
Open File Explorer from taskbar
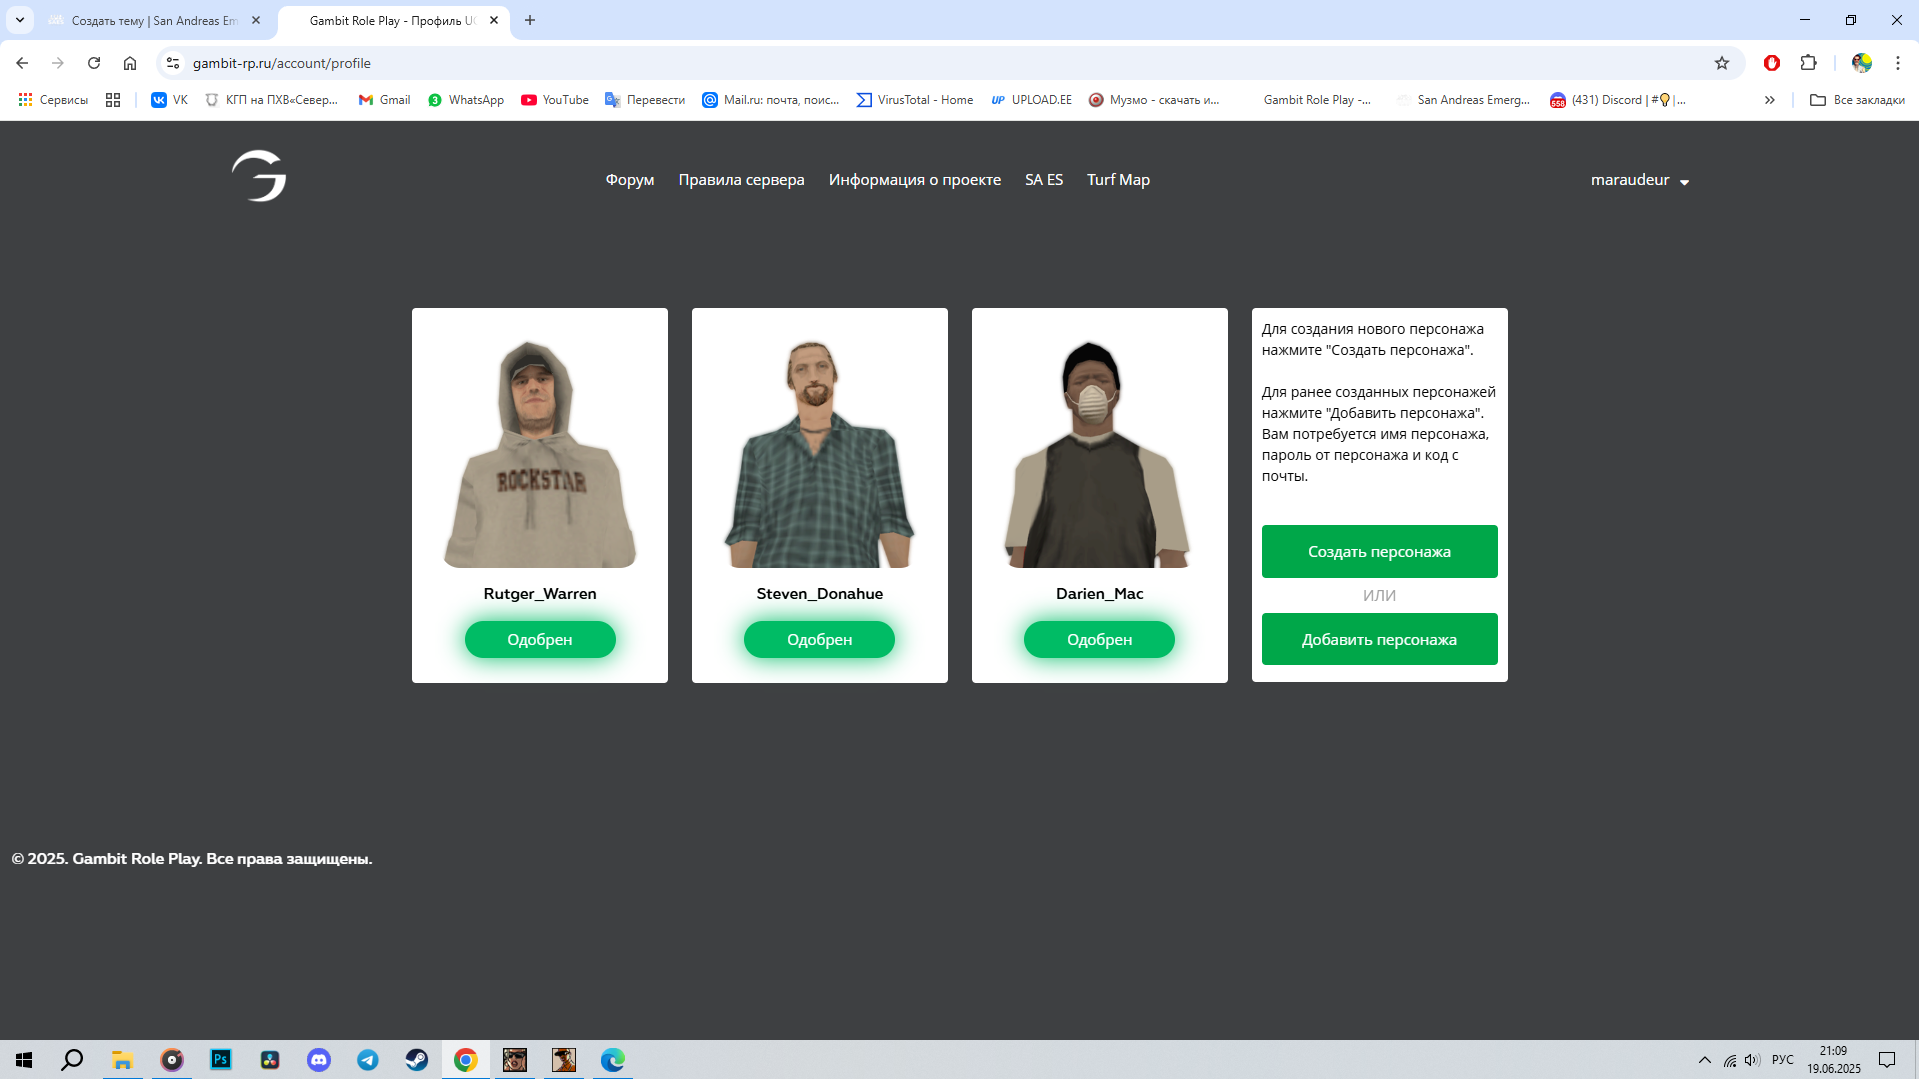point(122,1060)
